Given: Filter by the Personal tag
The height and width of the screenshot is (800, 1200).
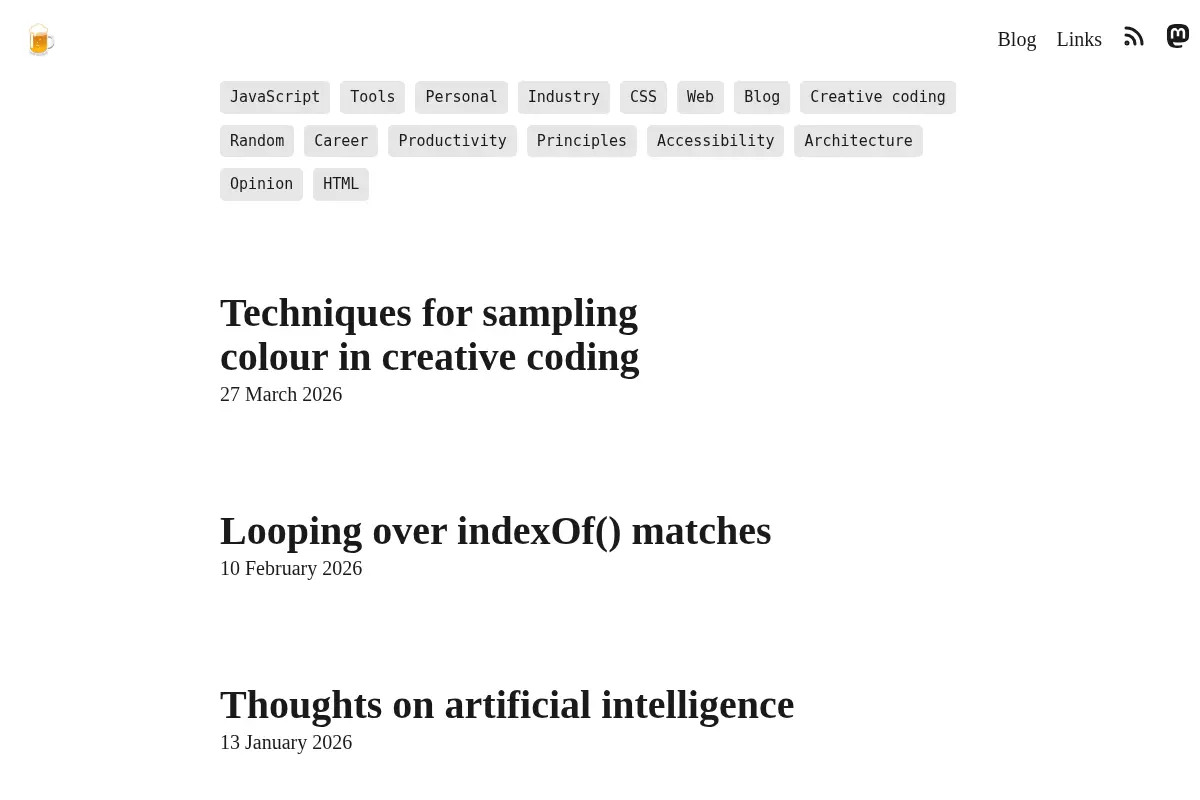Looking at the screenshot, I should (x=461, y=97).
